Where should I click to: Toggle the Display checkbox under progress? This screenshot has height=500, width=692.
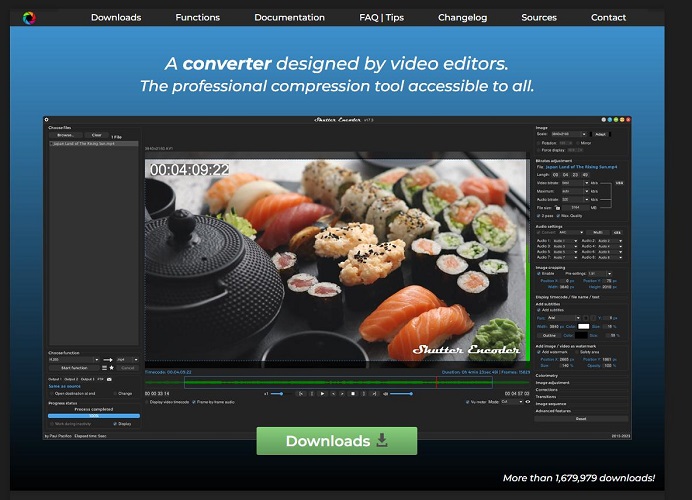tap(115, 424)
